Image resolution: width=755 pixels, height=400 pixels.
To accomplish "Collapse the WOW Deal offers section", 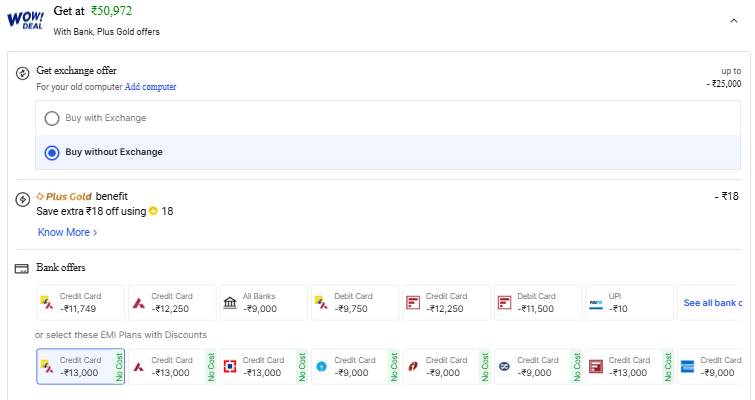I will 734,20.
